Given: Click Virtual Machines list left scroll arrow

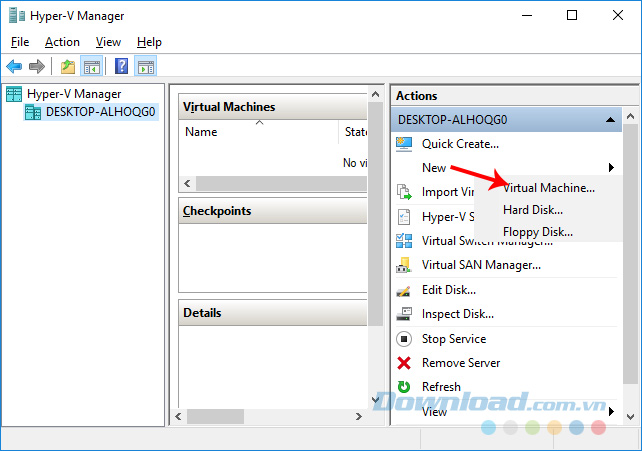Looking at the screenshot, I should point(188,183).
